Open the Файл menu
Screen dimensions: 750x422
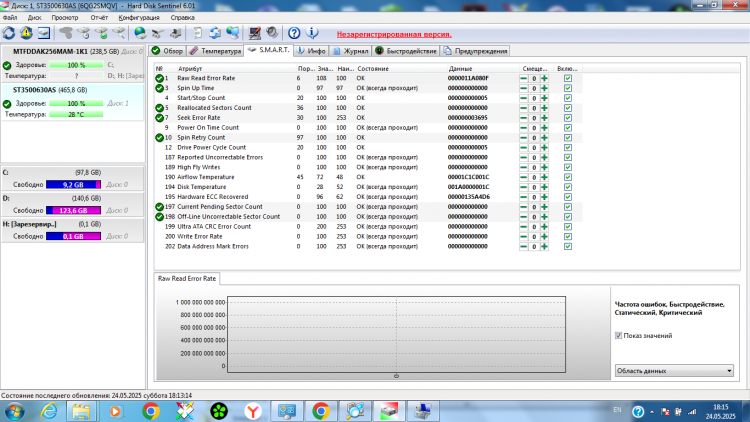click(x=10, y=17)
